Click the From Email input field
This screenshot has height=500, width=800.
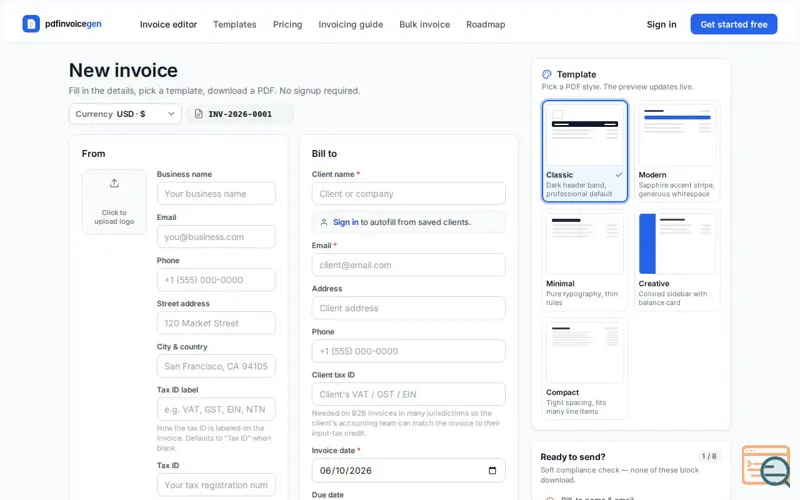[x=216, y=237]
